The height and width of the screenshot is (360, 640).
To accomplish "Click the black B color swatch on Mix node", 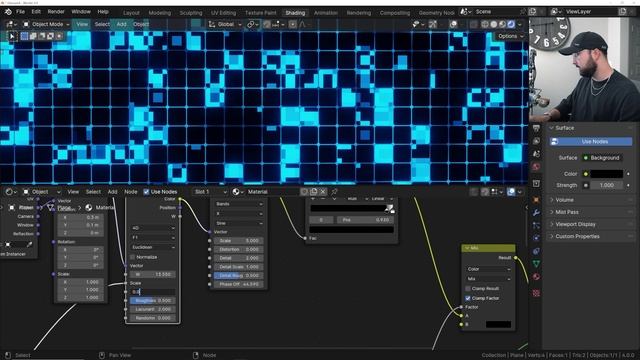I will pyautogui.click(x=498, y=325).
